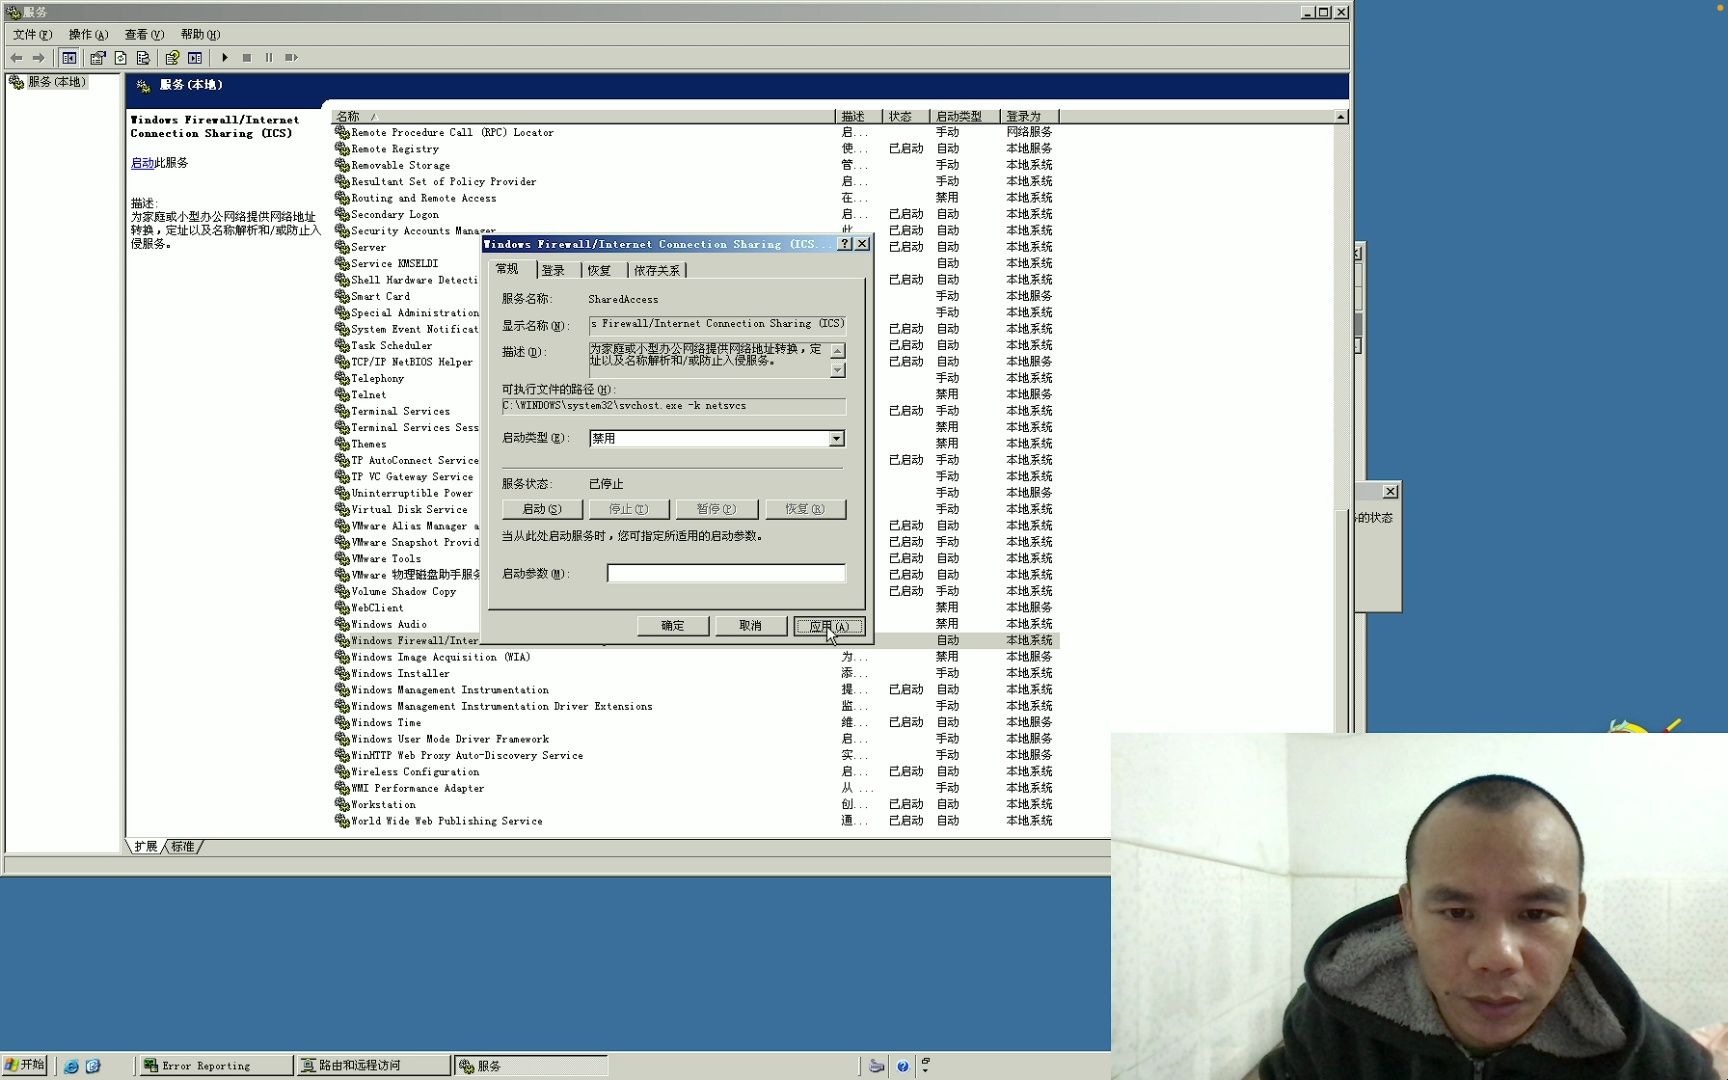Select the Wireless Configuration service row
Screen dimensions: 1728x1080
click(x=696, y=773)
